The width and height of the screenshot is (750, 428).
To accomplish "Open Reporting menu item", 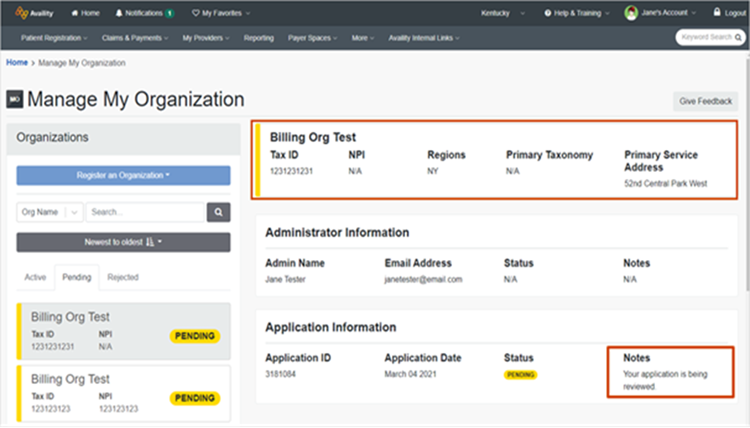I will pos(259,38).
